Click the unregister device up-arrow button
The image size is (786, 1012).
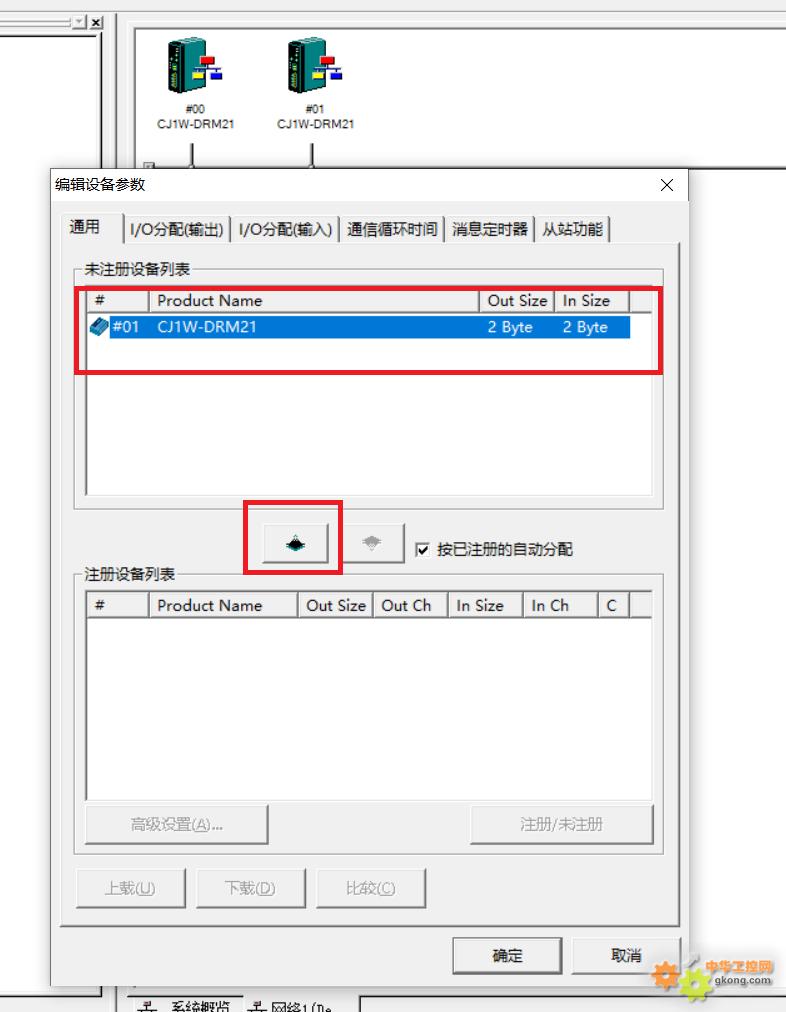click(372, 543)
